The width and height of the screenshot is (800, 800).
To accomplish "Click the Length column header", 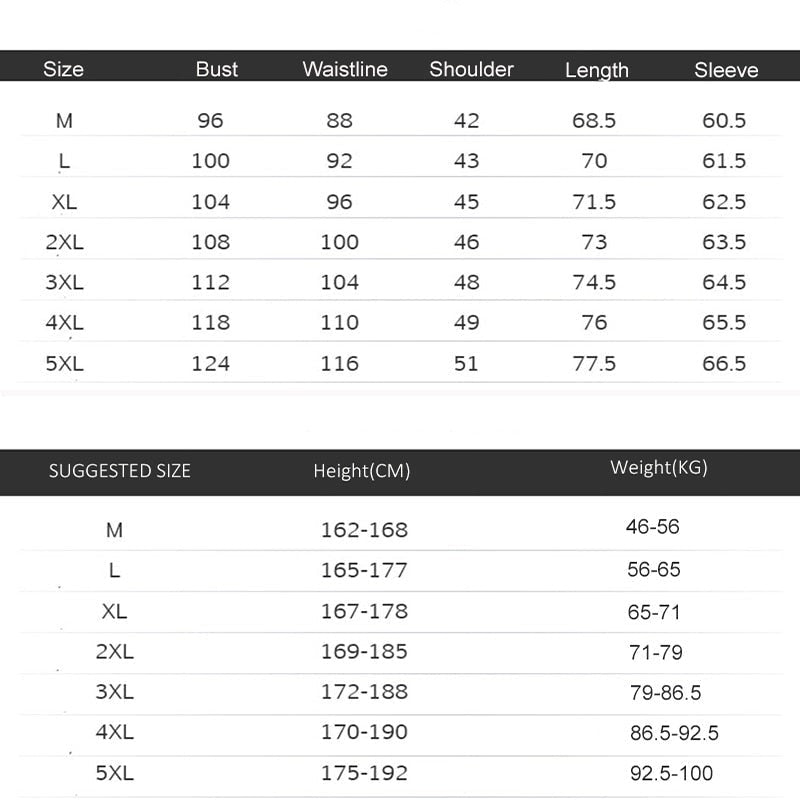I will [596, 70].
